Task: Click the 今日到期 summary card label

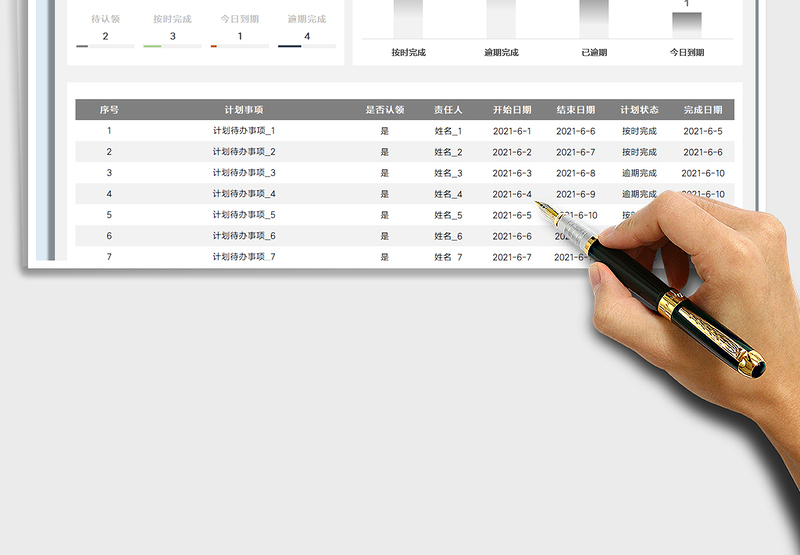Action: pyautogui.click(x=240, y=19)
